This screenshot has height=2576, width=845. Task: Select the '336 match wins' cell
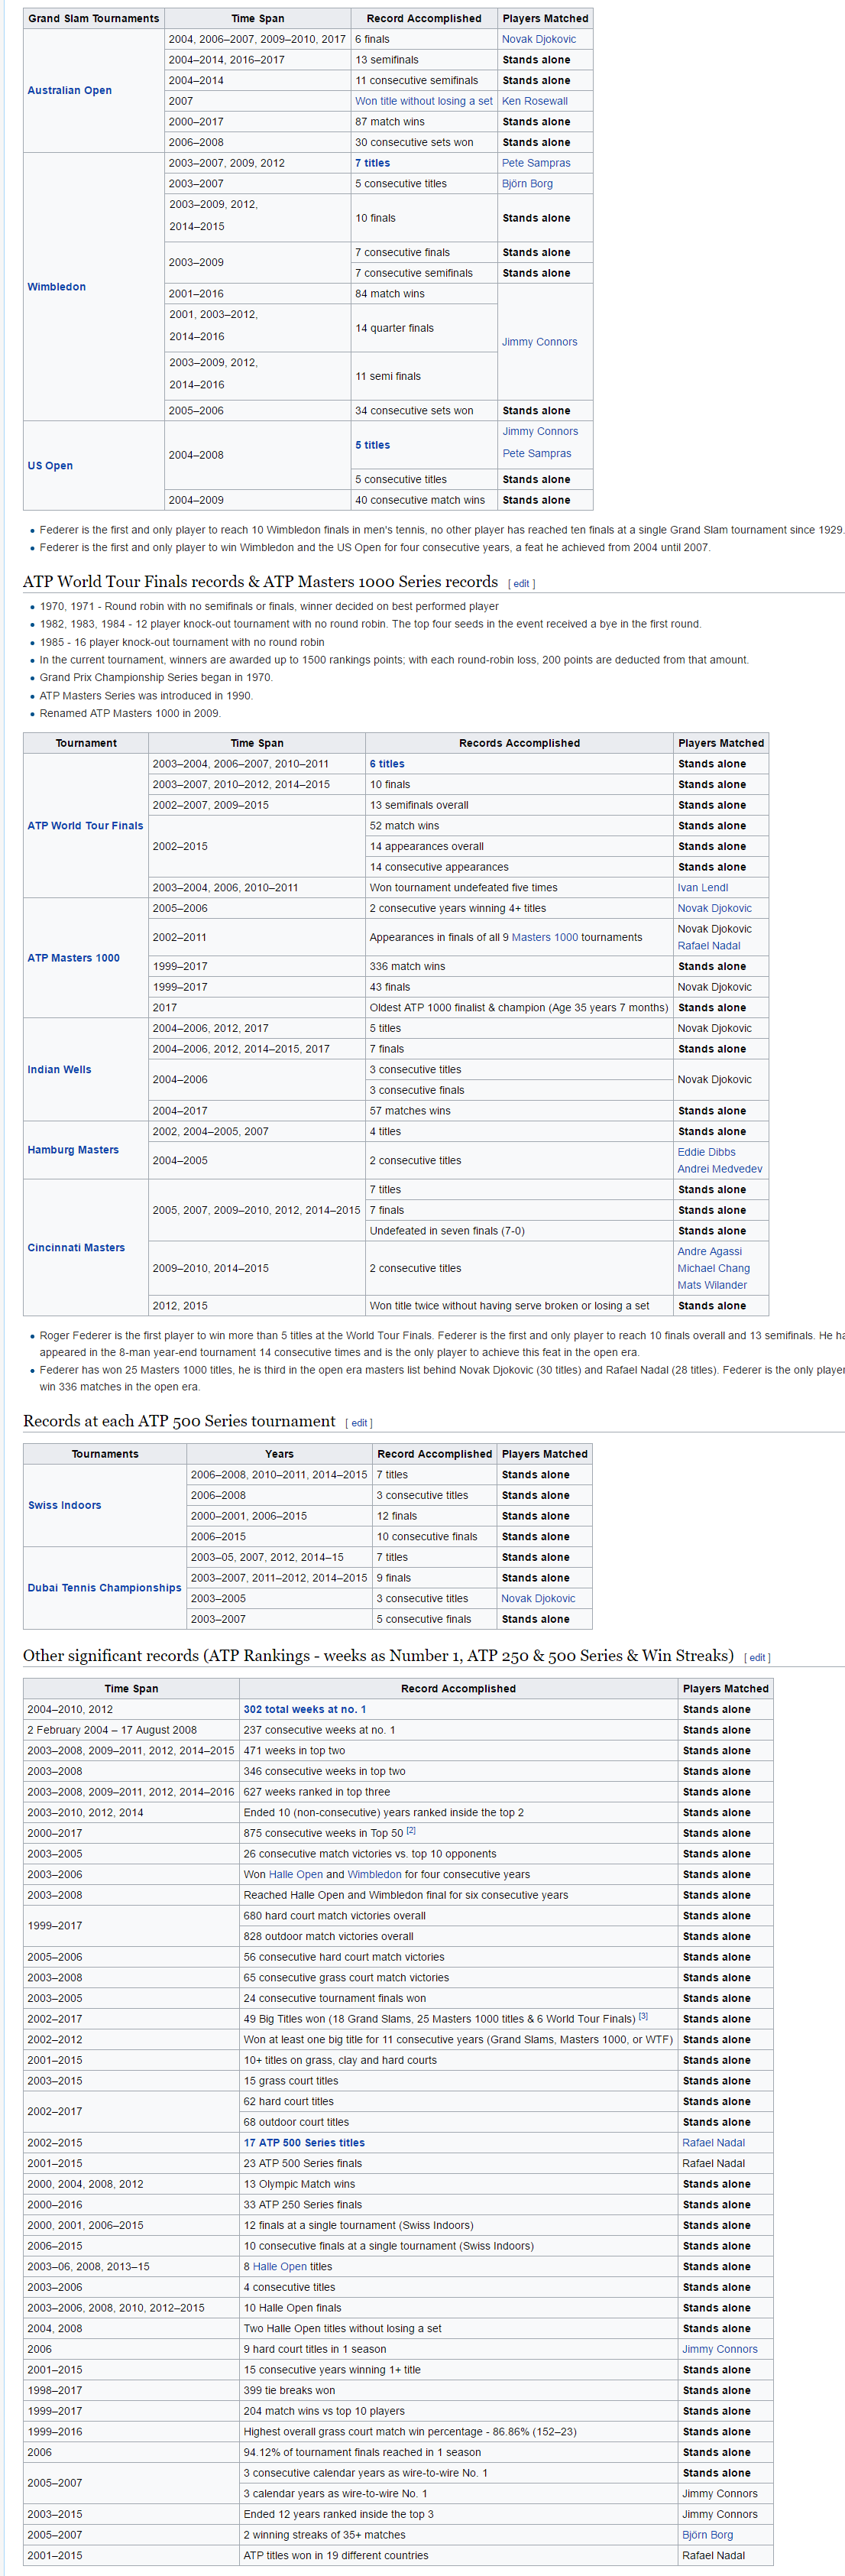tap(519, 966)
